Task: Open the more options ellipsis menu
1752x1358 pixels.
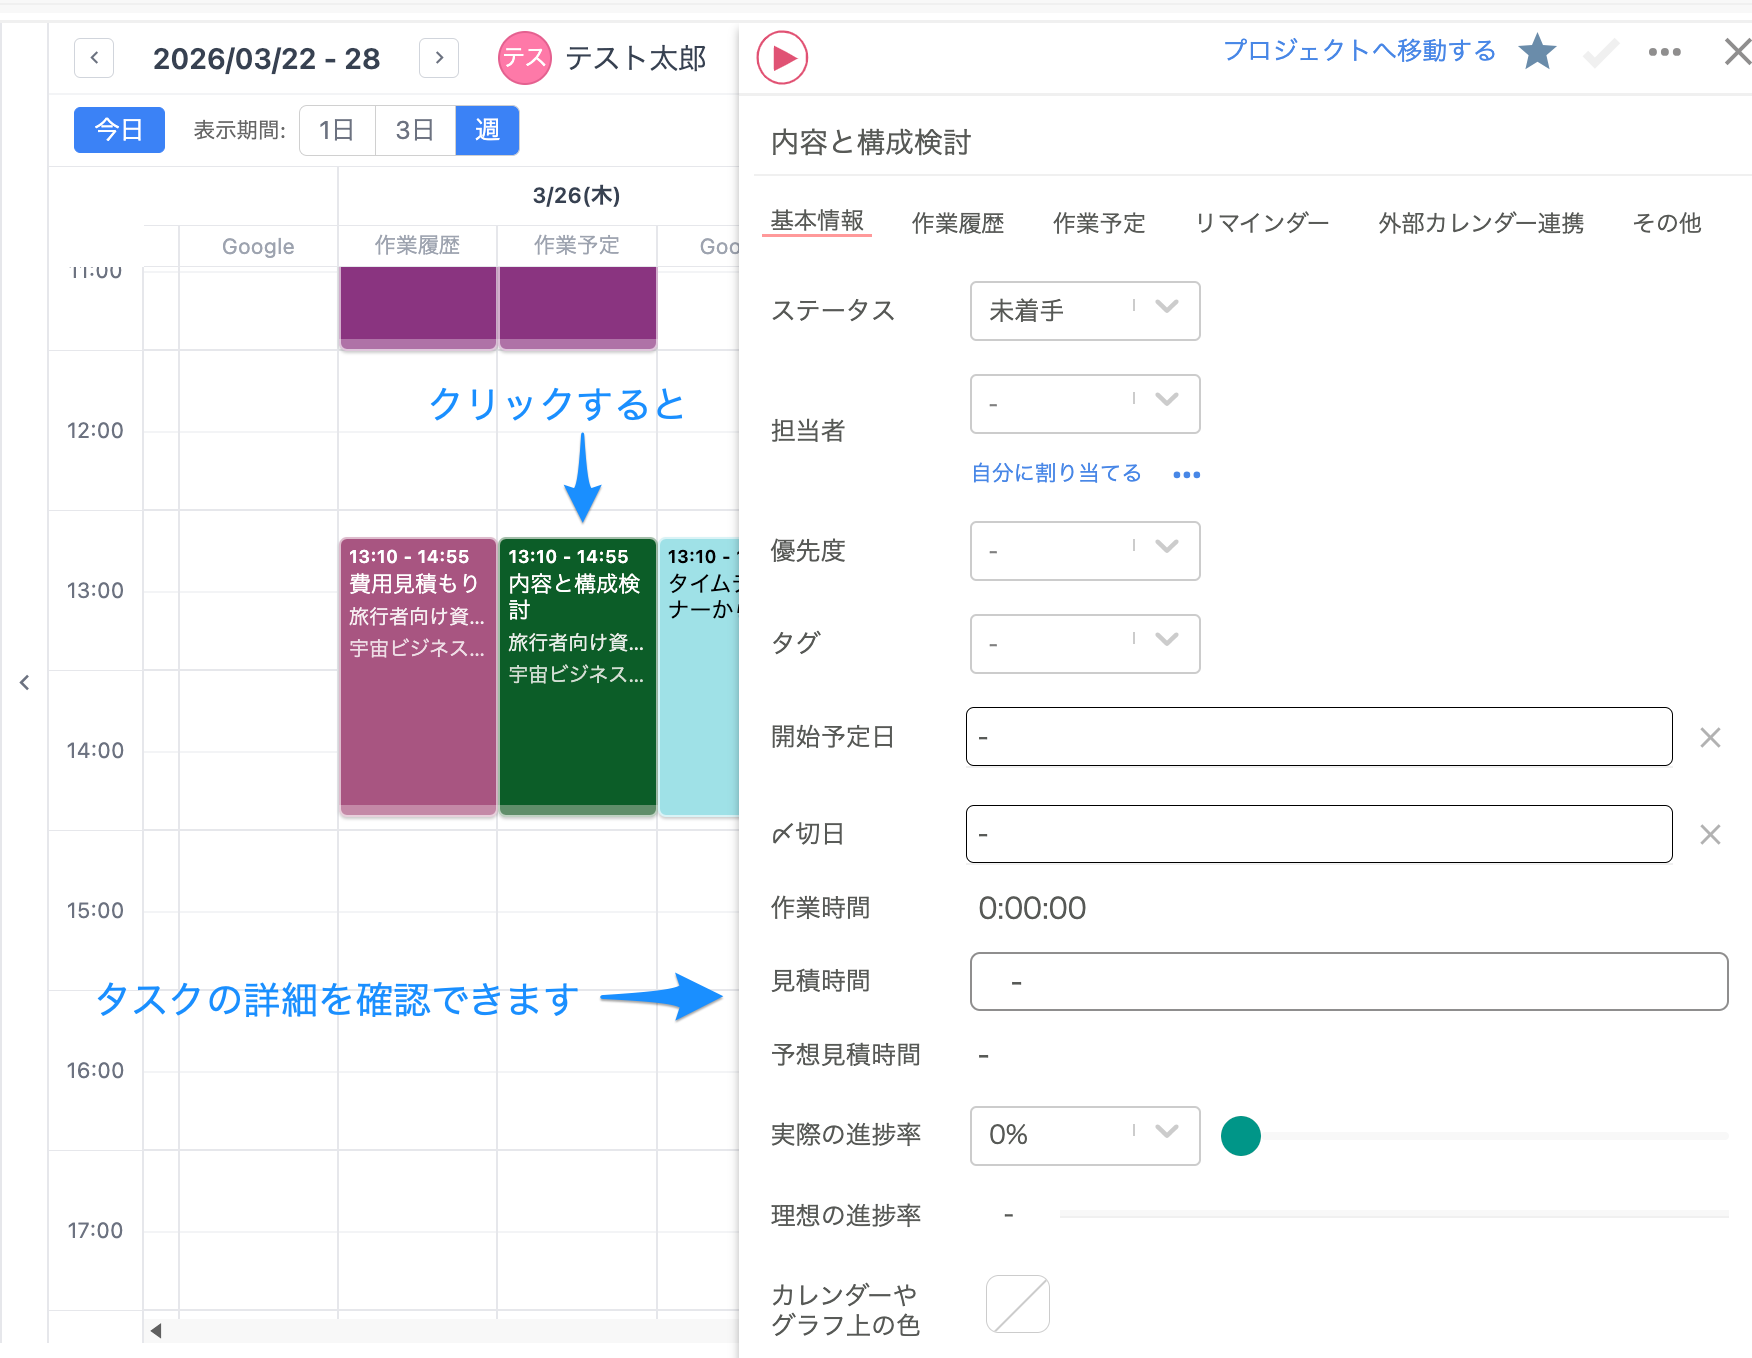Action: point(1663,52)
